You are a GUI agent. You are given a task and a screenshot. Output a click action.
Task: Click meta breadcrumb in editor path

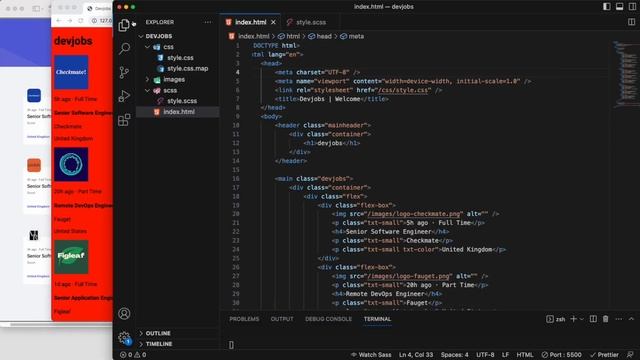tap(352, 36)
